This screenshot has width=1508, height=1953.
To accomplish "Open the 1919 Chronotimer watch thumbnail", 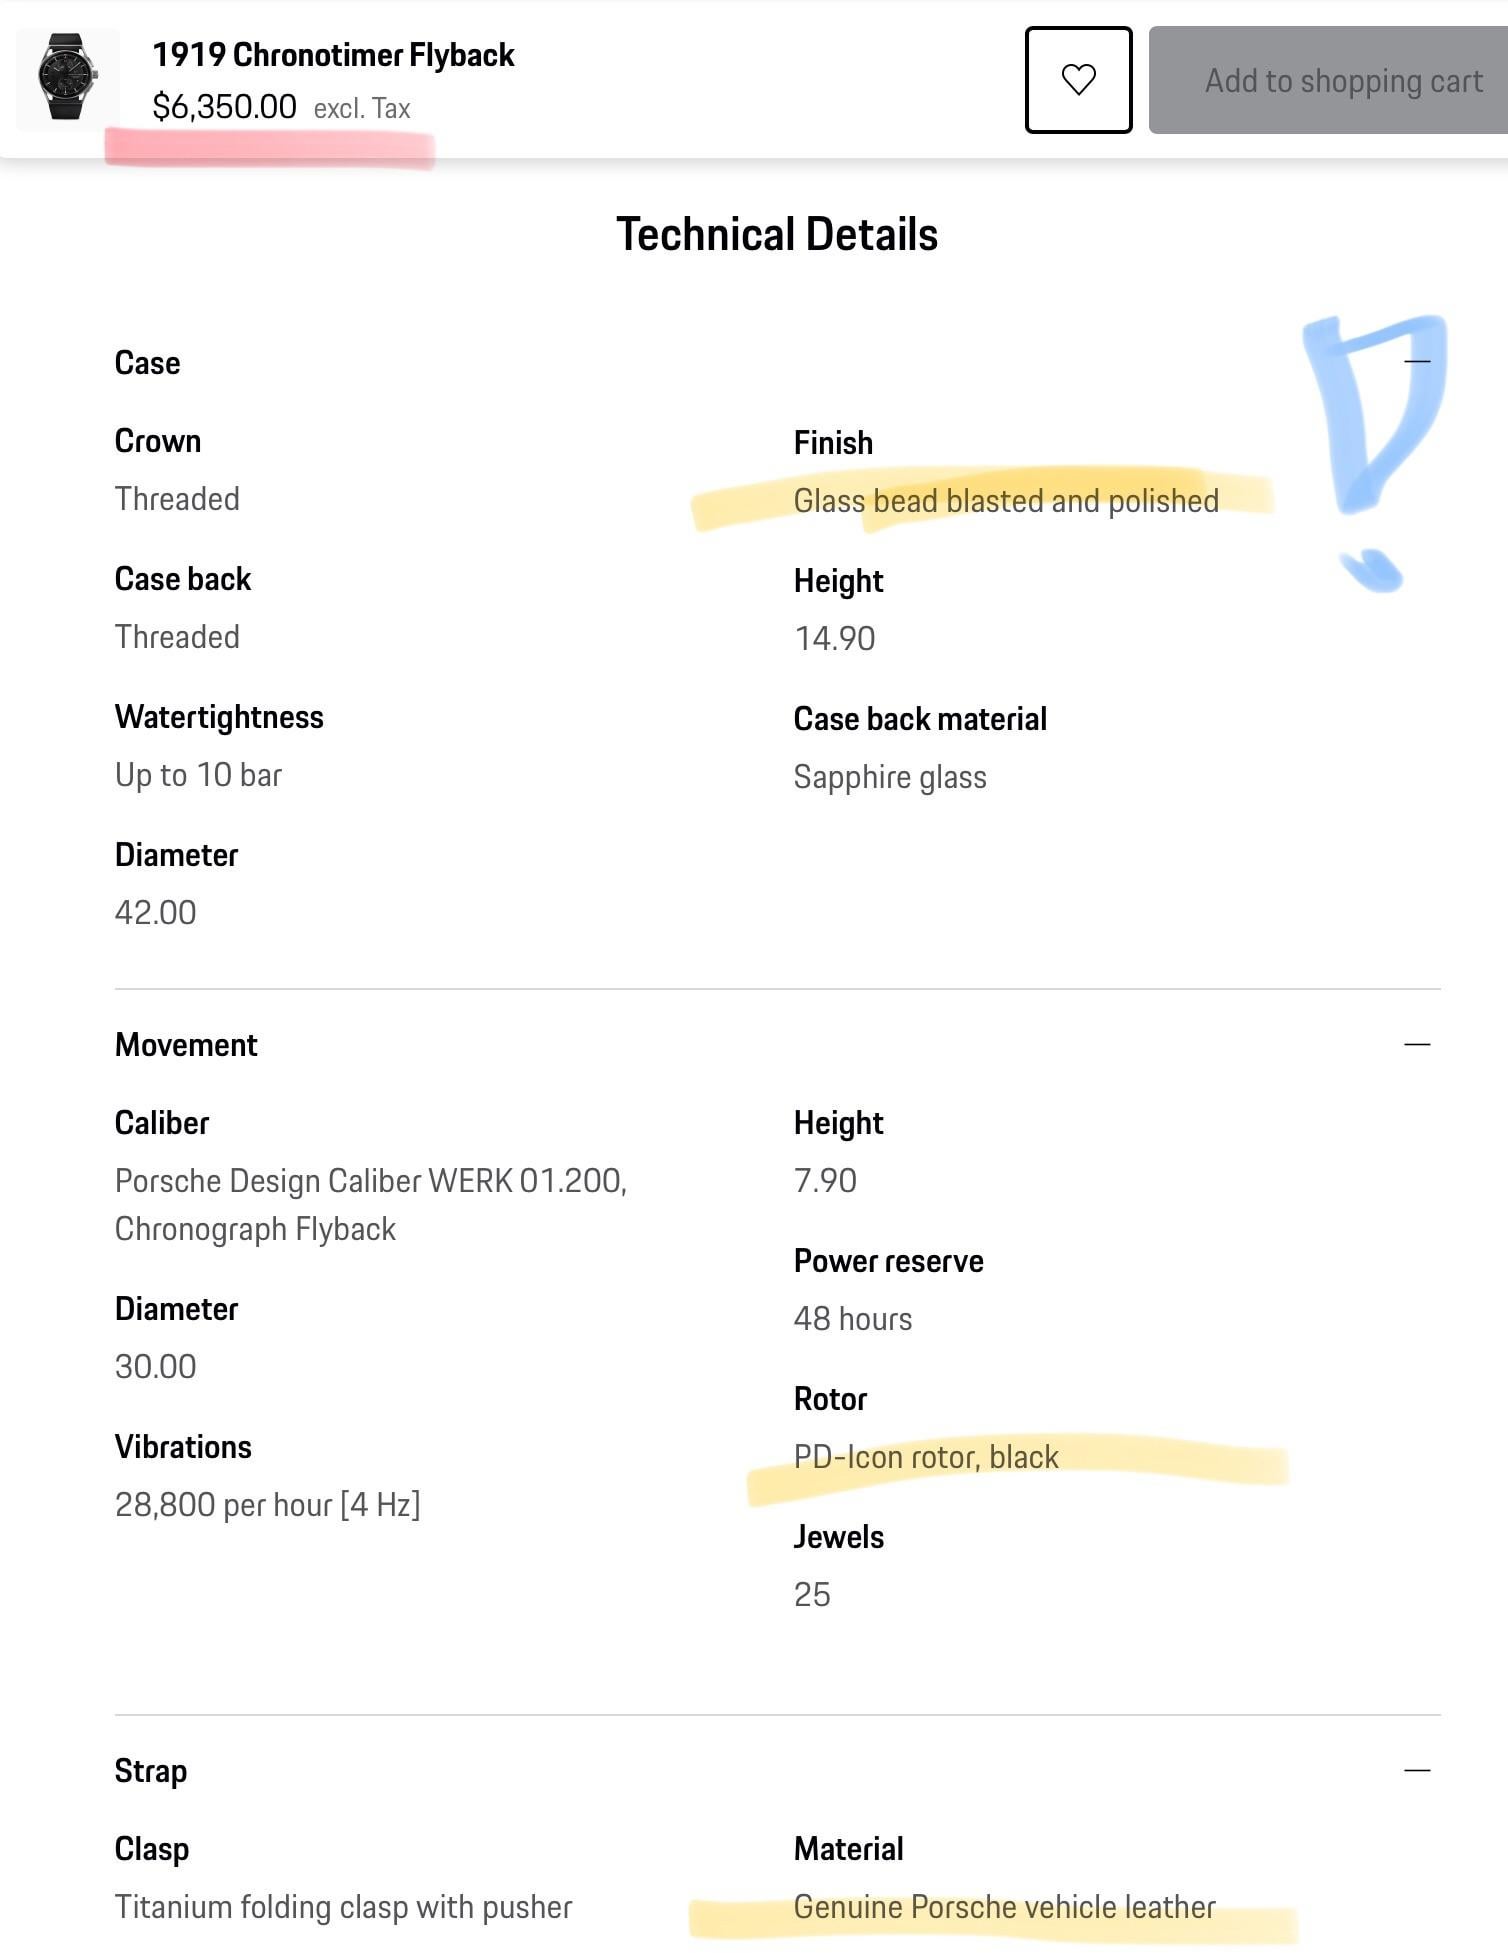I will coord(67,78).
